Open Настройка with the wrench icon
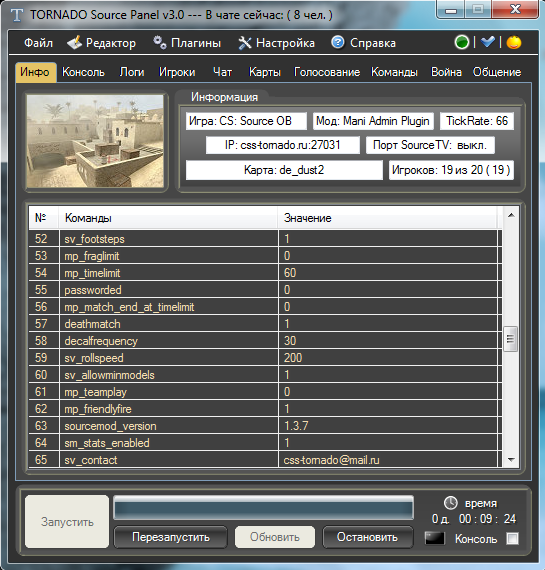Screen dimensions: 545x570 pos(276,43)
